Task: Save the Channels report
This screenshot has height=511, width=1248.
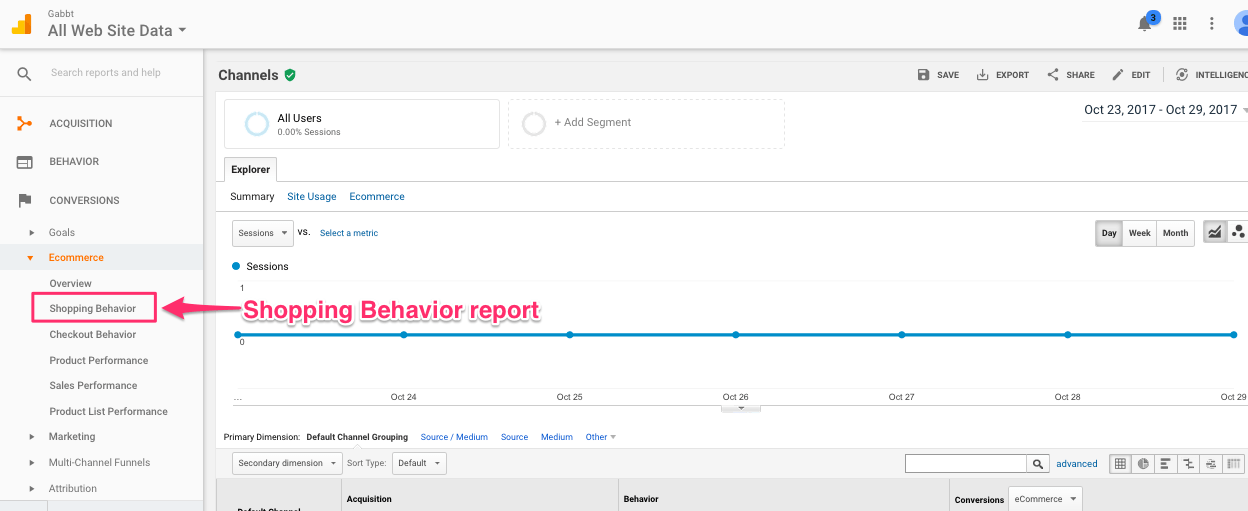Action: click(938, 75)
